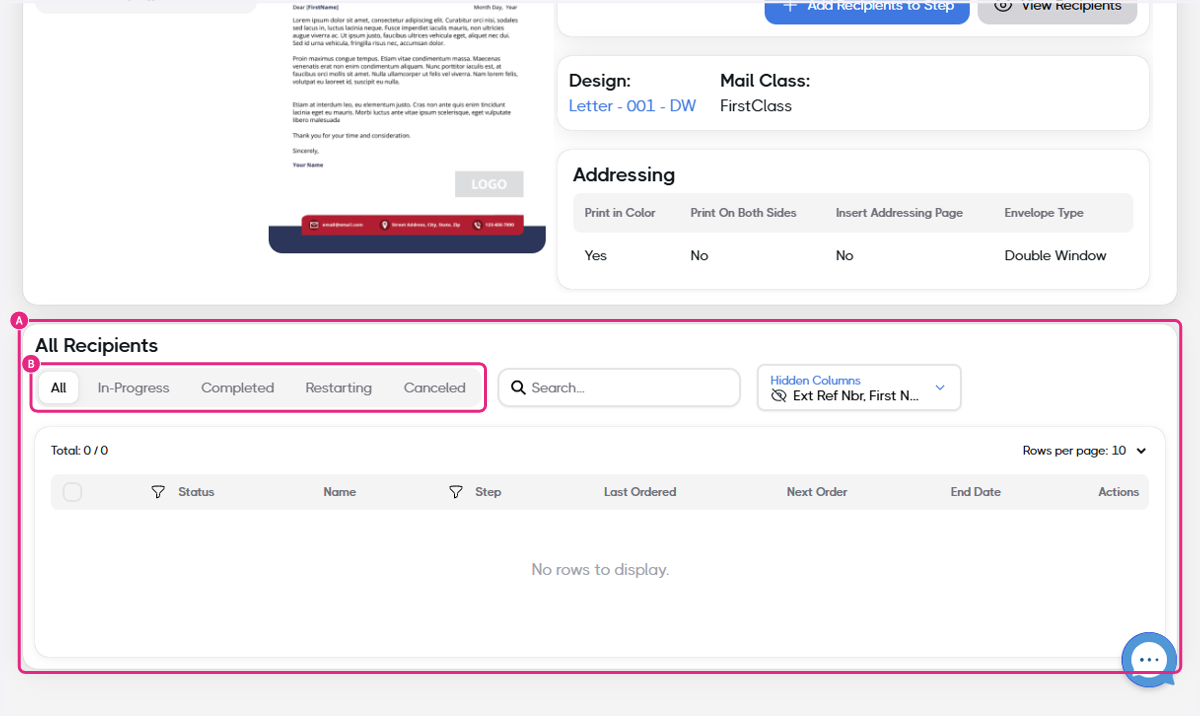
Task: Click the Last Ordered column header
Action: pyautogui.click(x=640, y=492)
